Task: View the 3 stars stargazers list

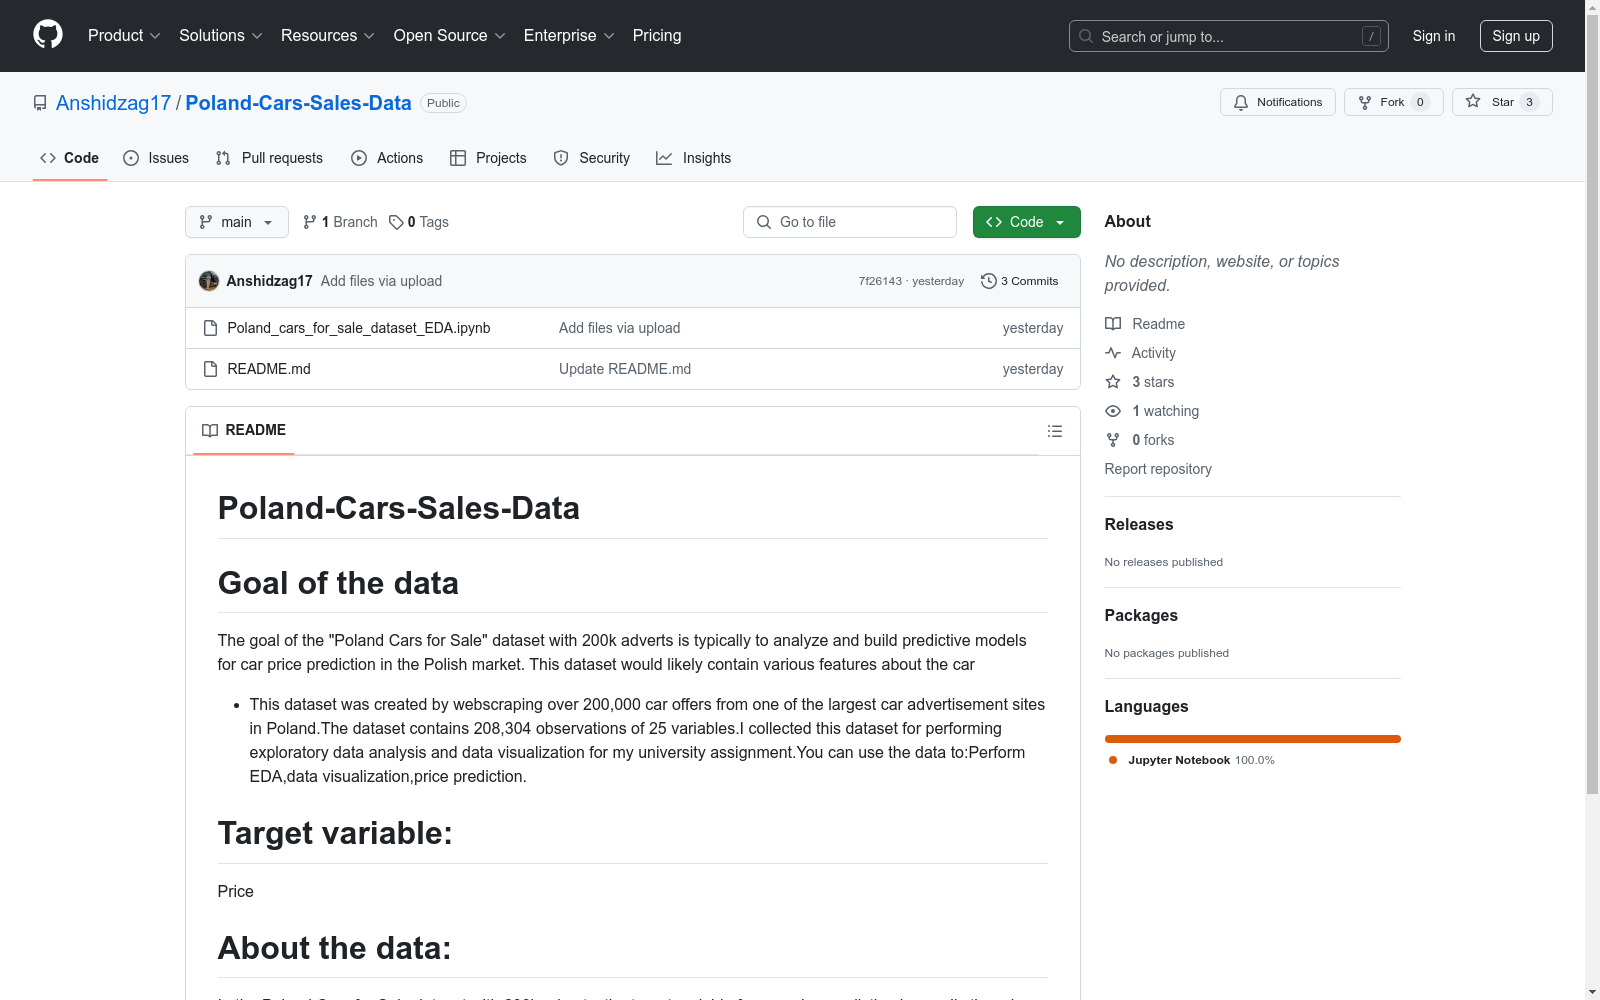Action: (1153, 382)
